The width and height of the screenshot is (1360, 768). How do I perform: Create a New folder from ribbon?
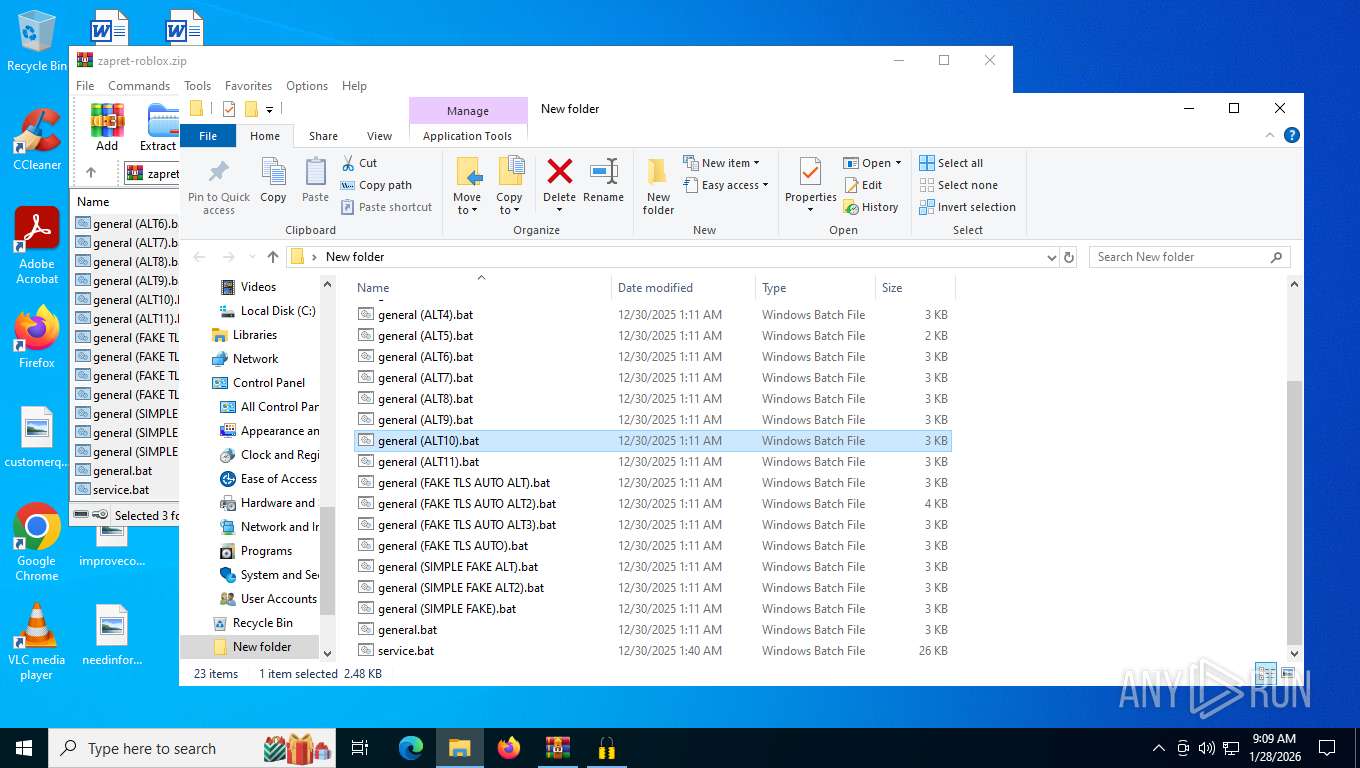[x=658, y=186]
